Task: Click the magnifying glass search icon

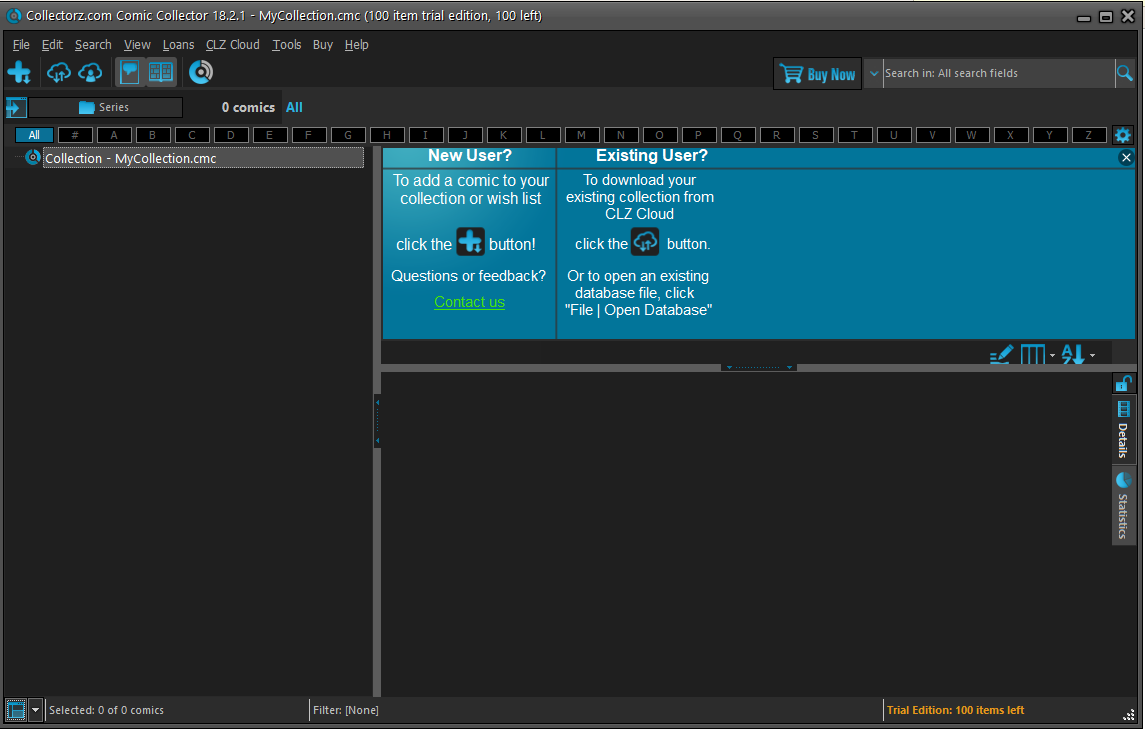Action: point(1125,73)
